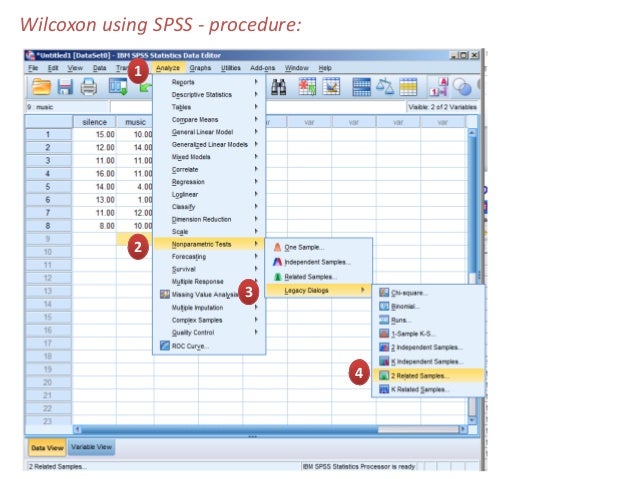The width and height of the screenshot is (638, 479).
Task: Expand the Regression submenu
Action: (209, 182)
